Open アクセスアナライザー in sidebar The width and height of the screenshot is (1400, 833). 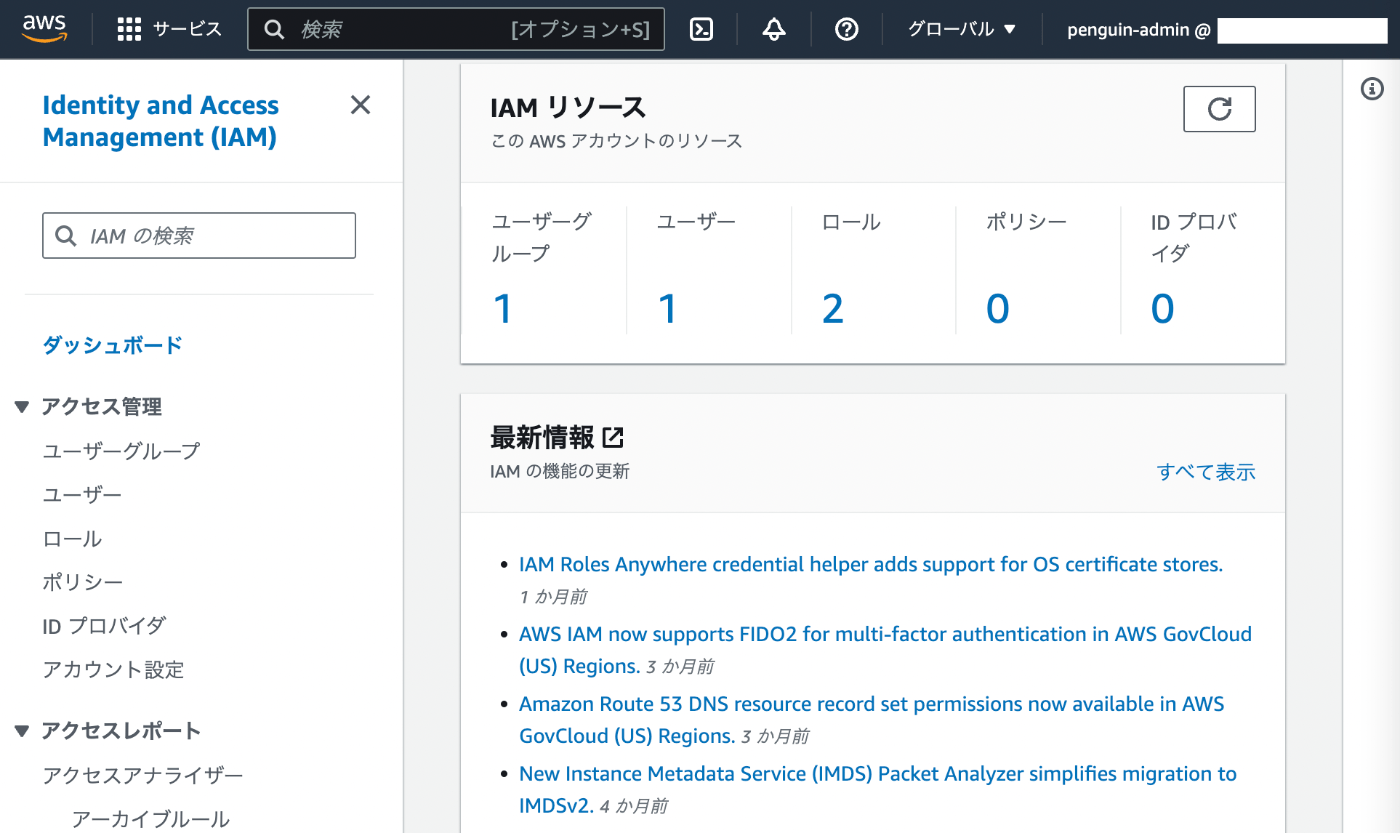pyautogui.click(x=143, y=775)
